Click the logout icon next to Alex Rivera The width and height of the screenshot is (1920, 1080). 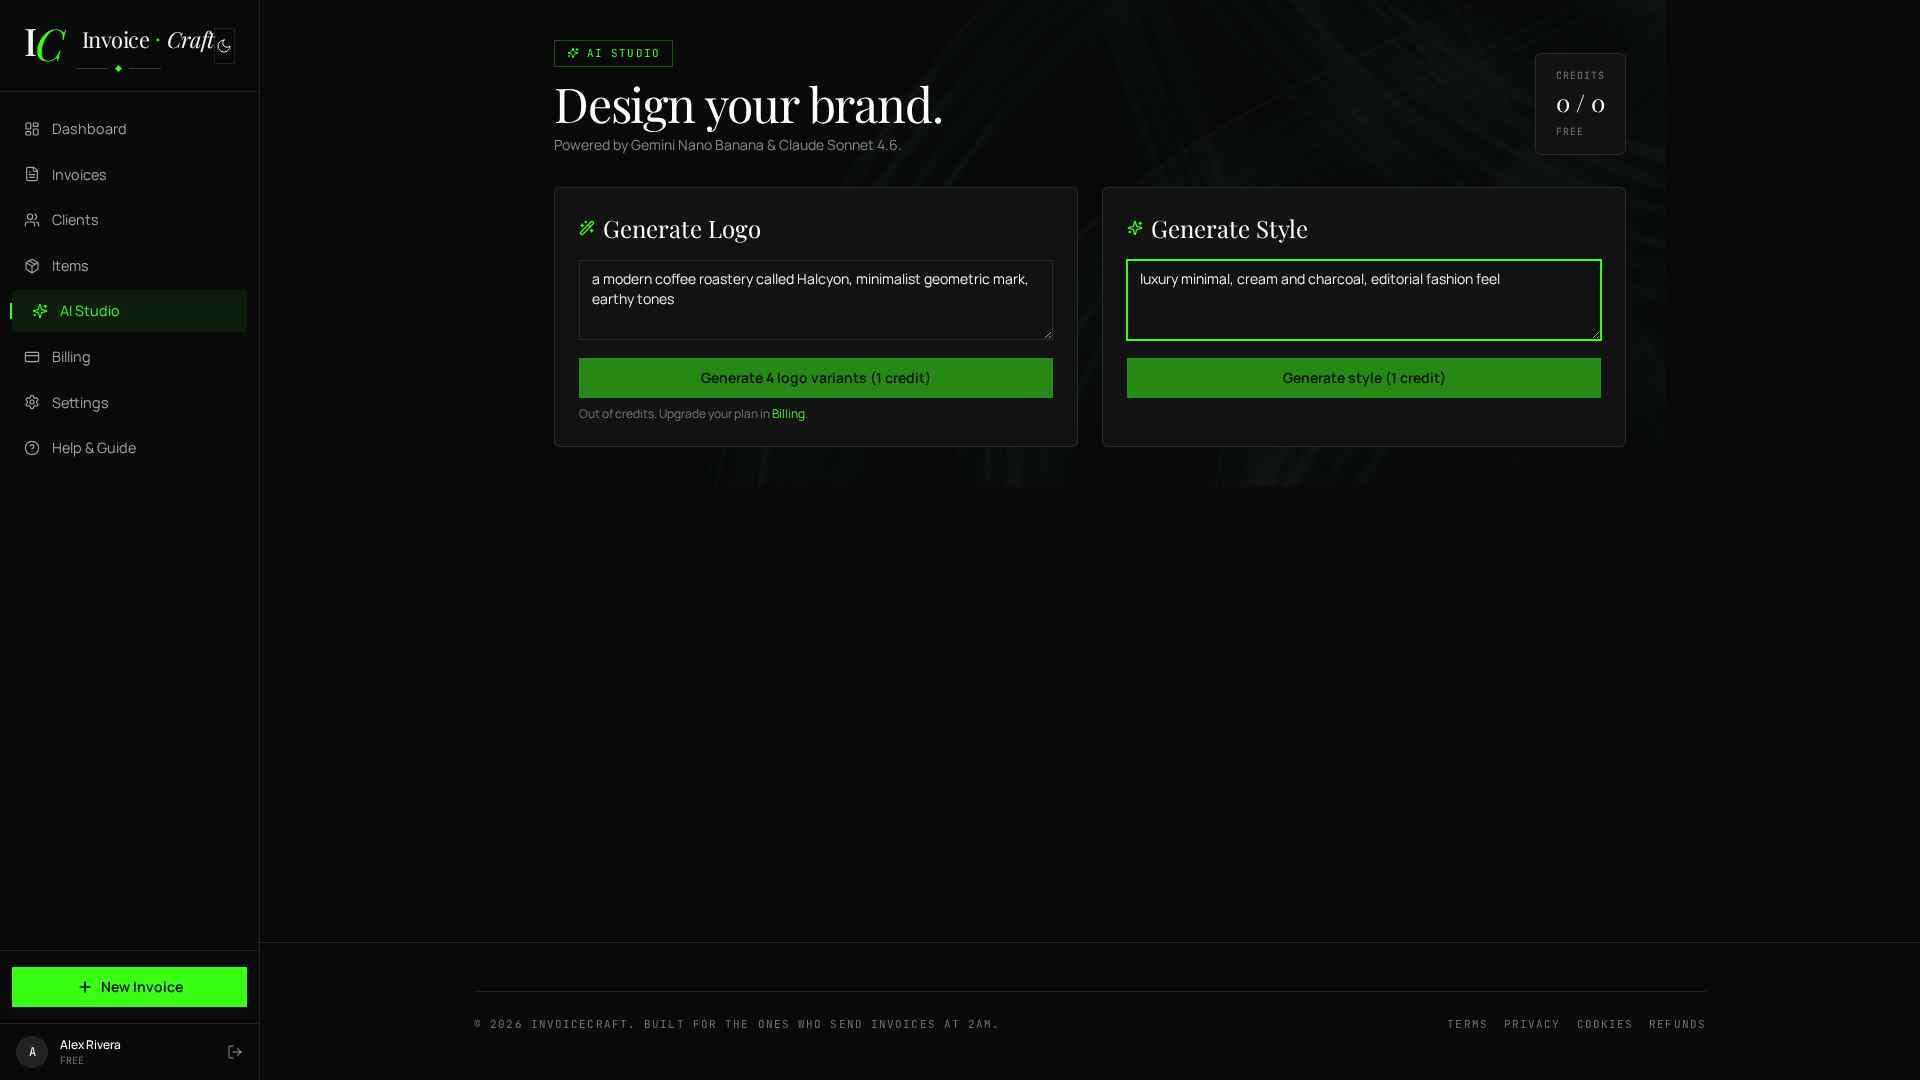tap(235, 1052)
